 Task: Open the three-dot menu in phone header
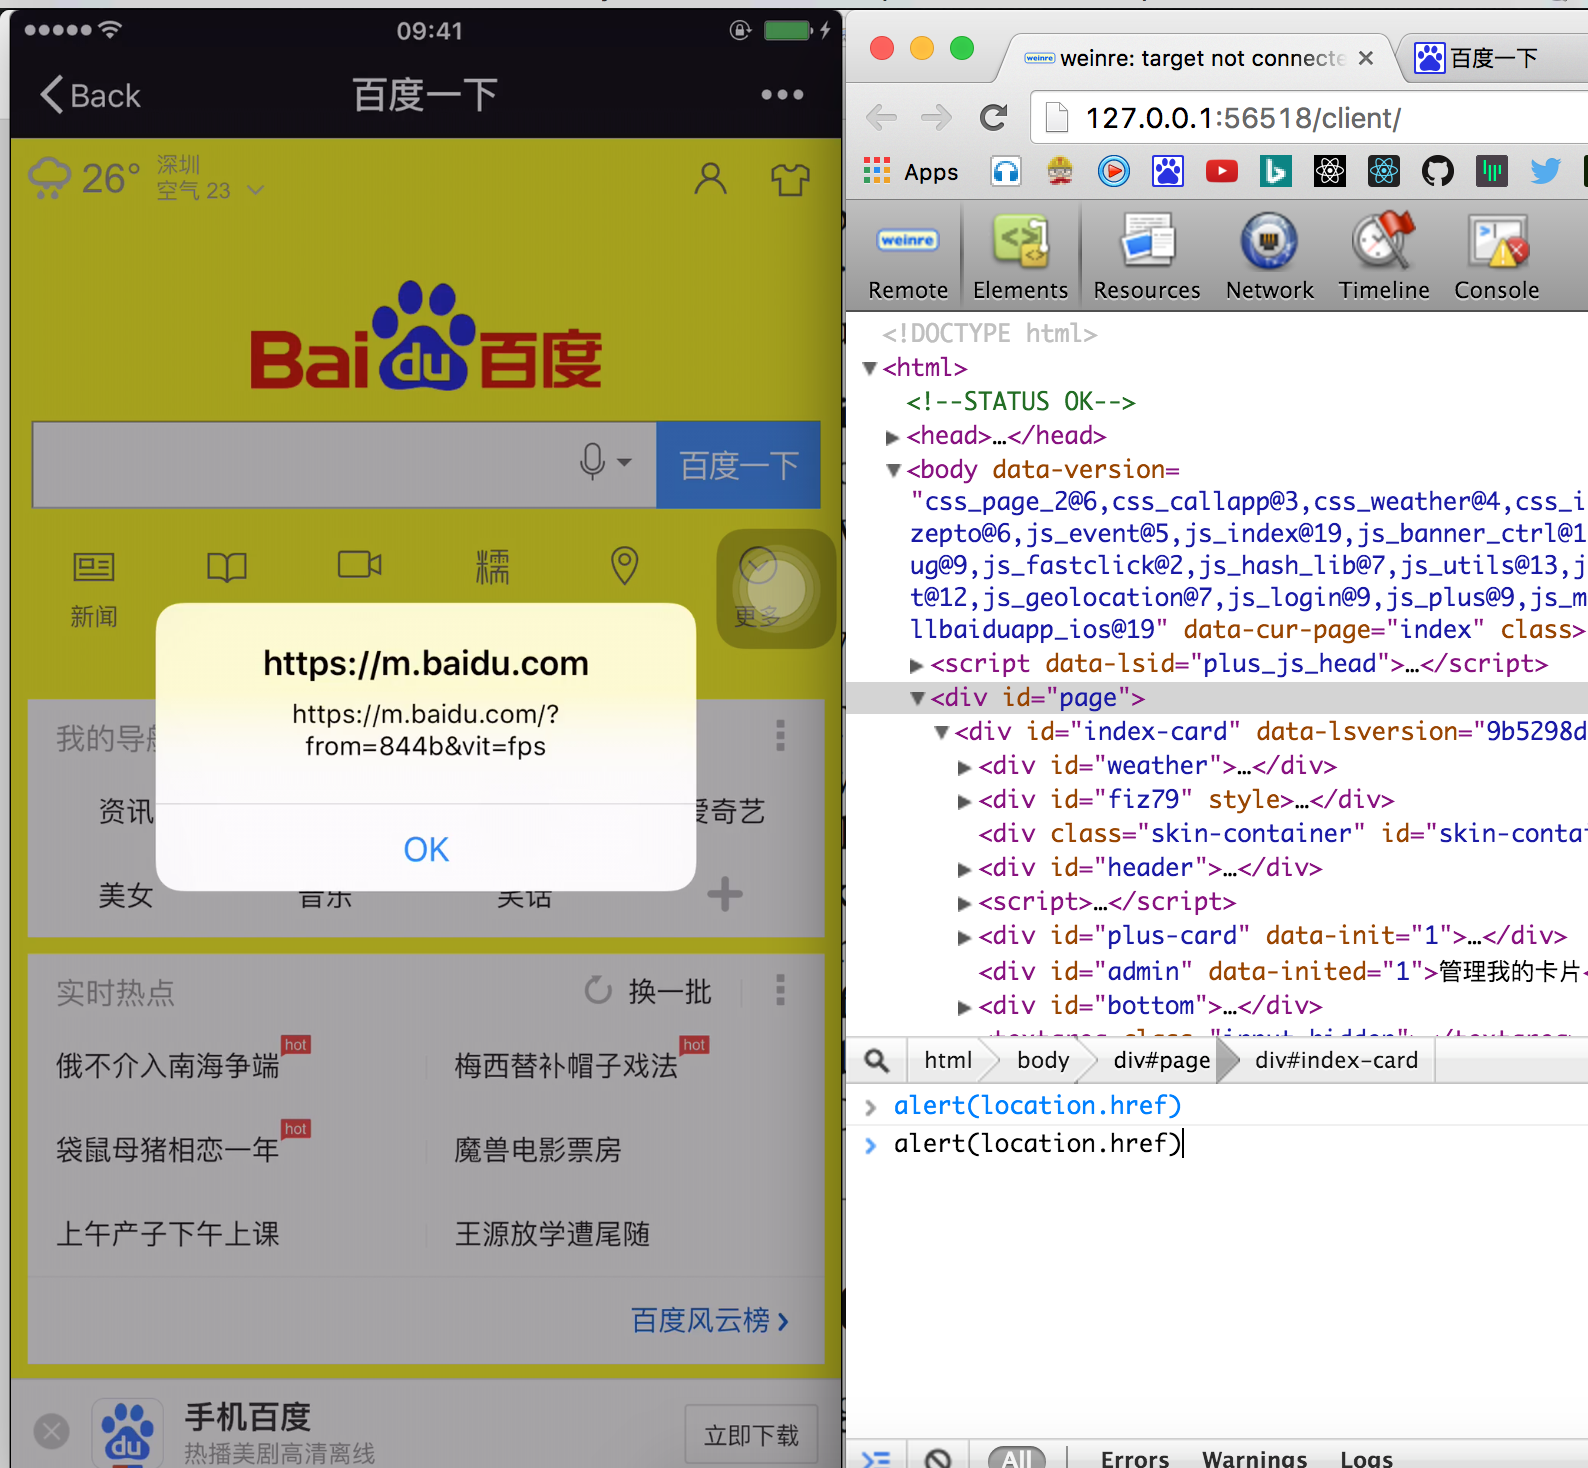(782, 95)
